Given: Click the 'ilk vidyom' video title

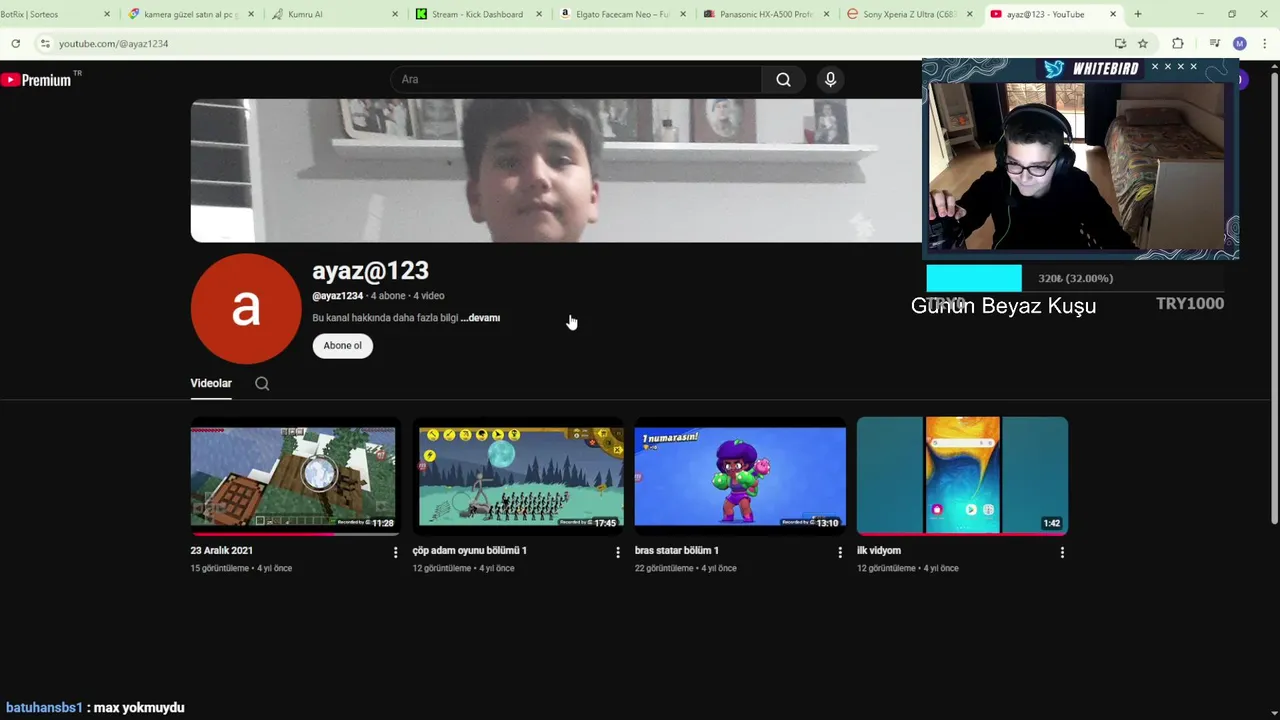Looking at the screenshot, I should point(879,551).
